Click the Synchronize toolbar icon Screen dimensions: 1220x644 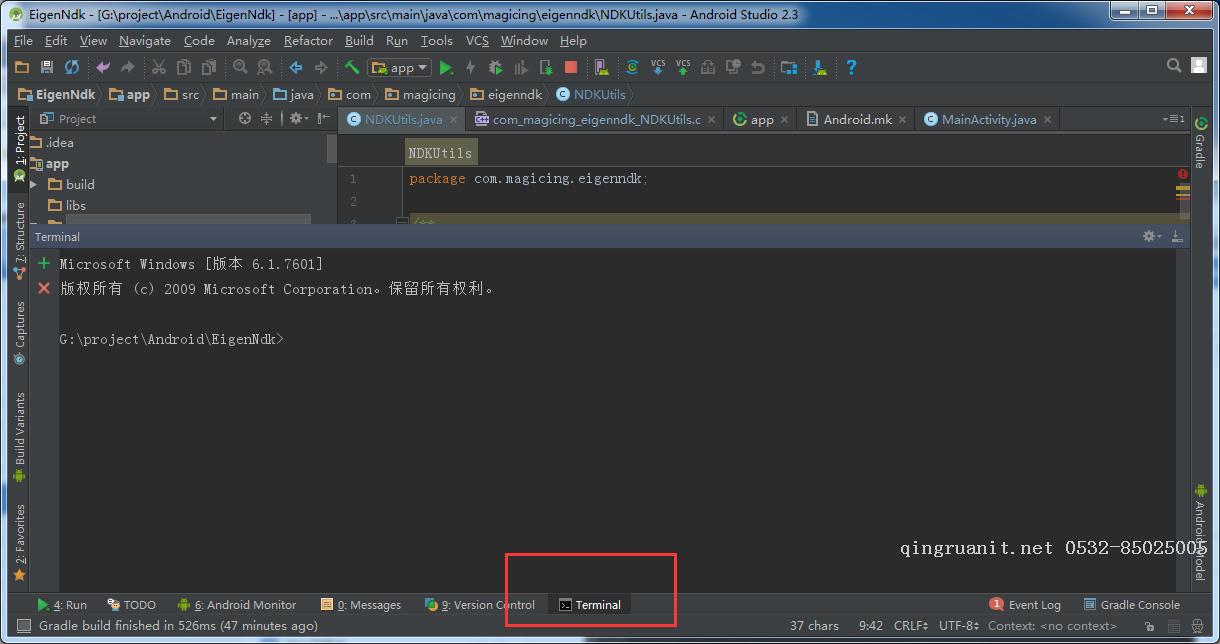72,67
